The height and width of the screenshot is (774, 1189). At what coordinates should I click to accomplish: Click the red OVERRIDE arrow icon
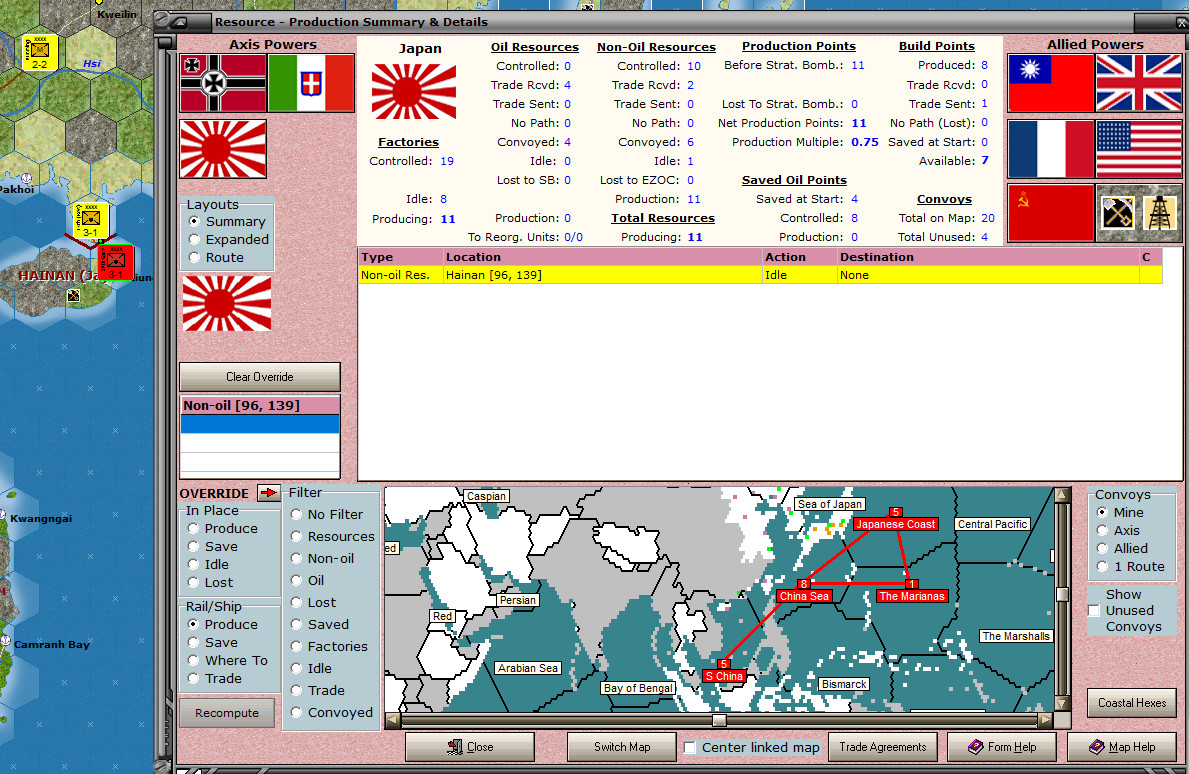[268, 493]
